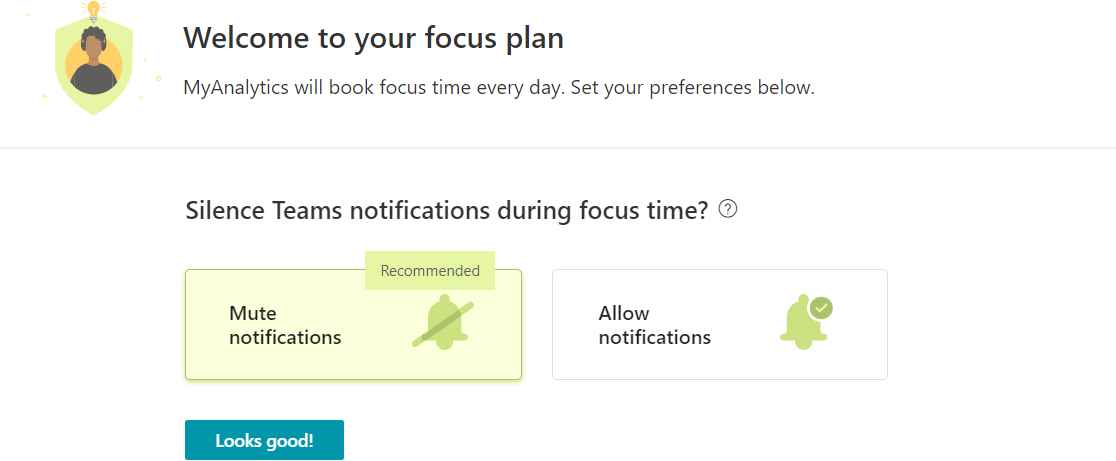The image size is (1116, 461).
Task: Click the lightbulb icon above the shield
Action: tap(94, 11)
